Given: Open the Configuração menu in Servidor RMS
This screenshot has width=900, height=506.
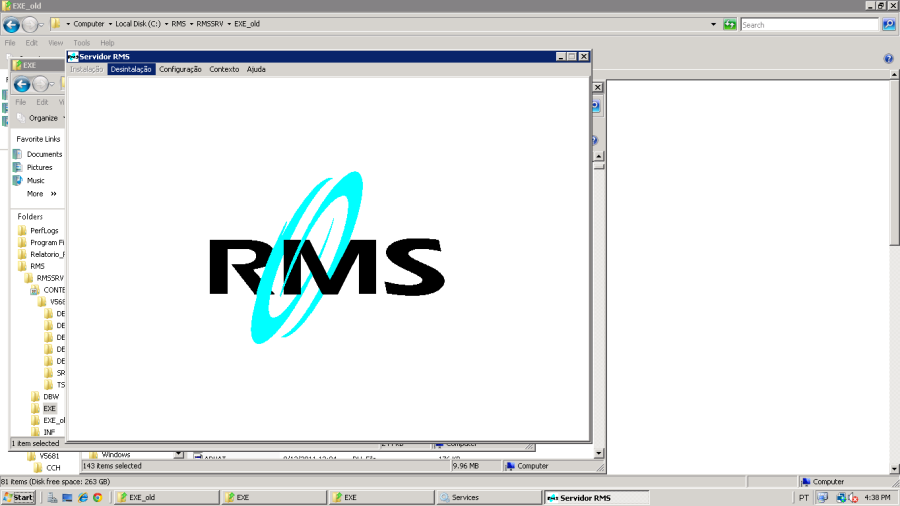Looking at the screenshot, I should (180, 69).
